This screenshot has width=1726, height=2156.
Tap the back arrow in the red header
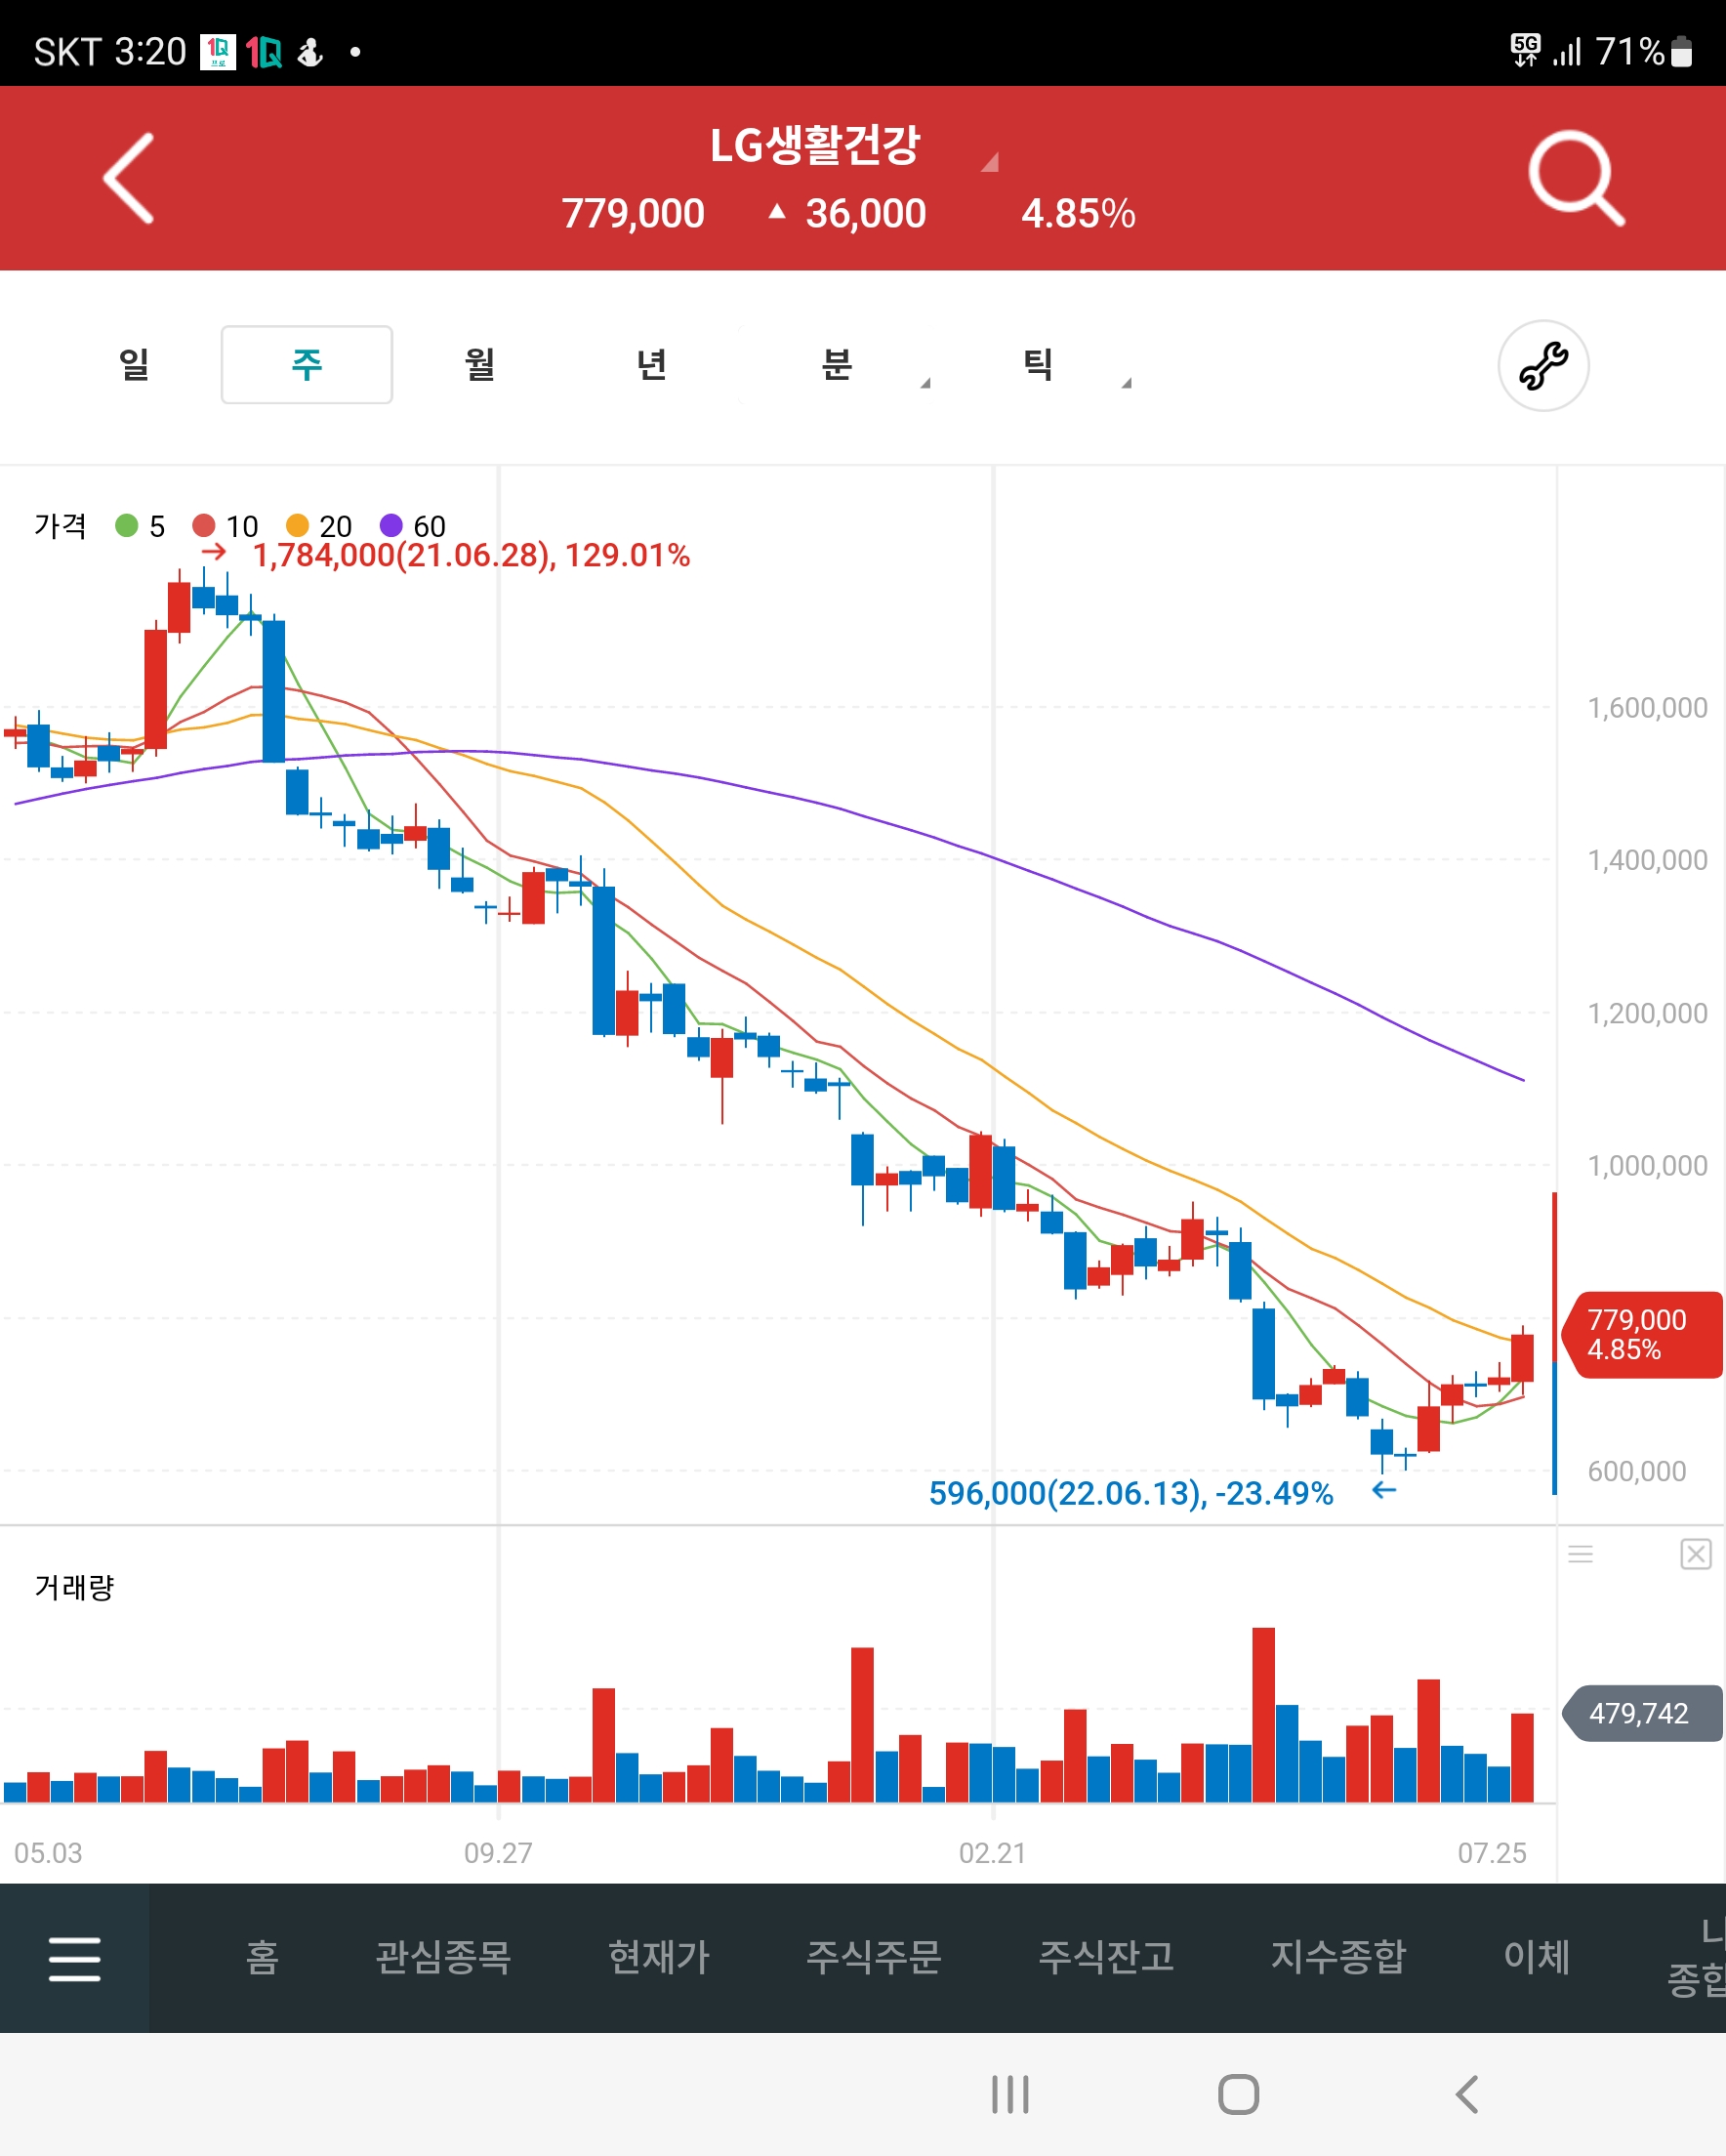[x=130, y=178]
